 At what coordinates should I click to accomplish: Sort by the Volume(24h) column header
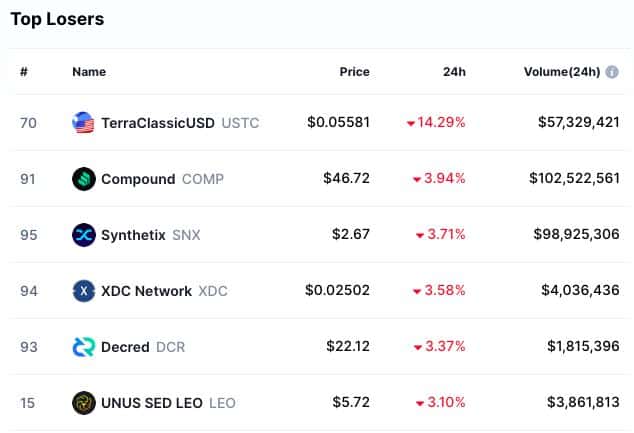pyautogui.click(x=562, y=72)
